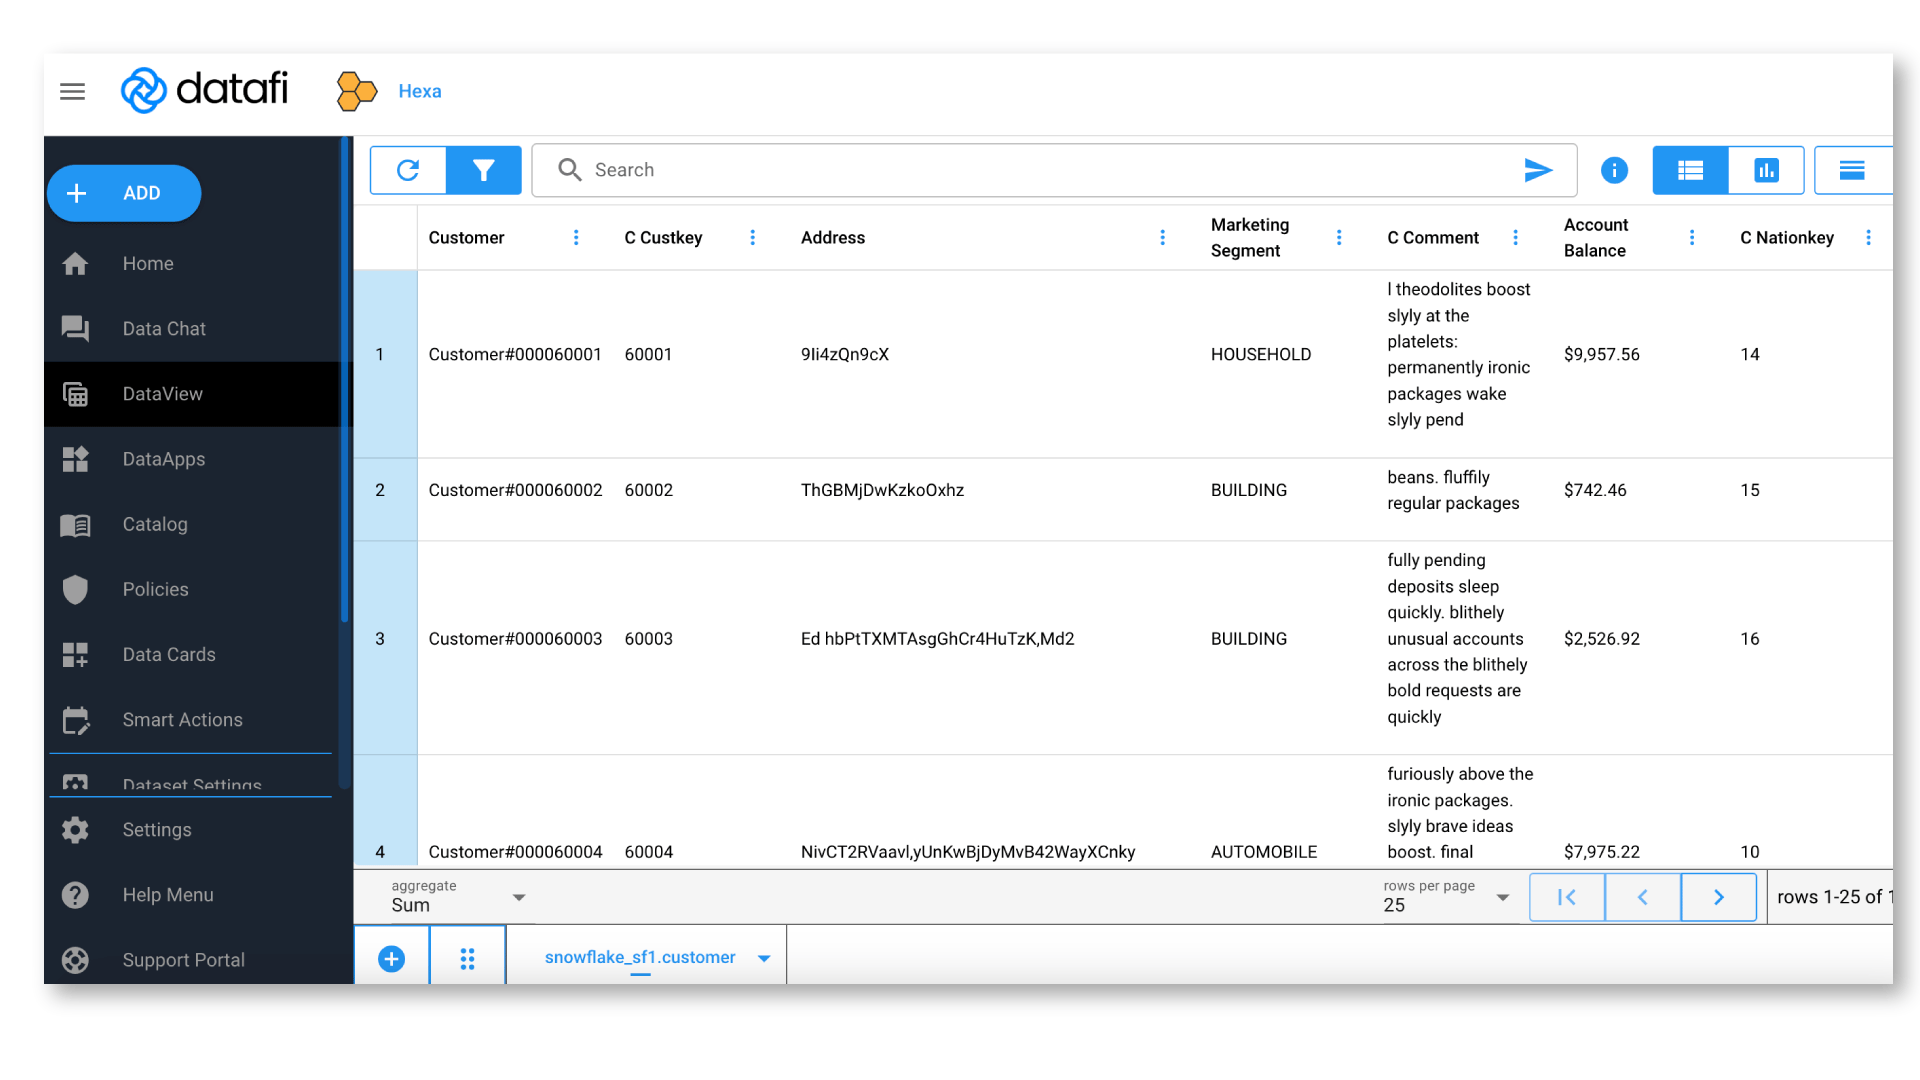Open the hamburger menu icon

pyautogui.click(x=72, y=92)
